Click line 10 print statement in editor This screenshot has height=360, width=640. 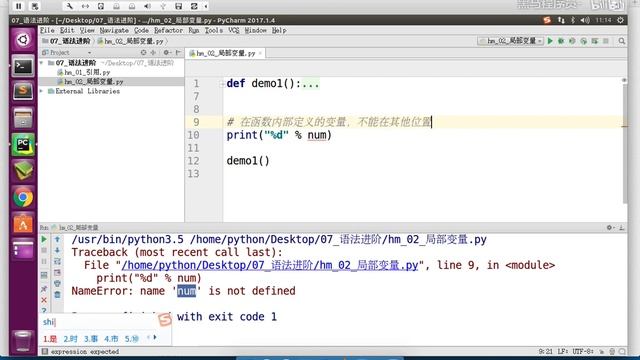click(x=279, y=135)
